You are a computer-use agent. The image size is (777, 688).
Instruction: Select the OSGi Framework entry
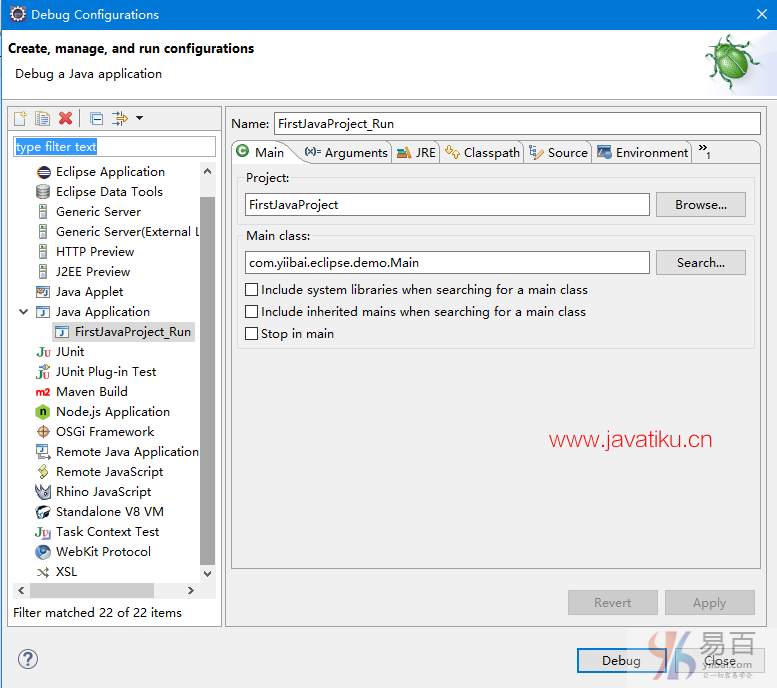coord(105,432)
